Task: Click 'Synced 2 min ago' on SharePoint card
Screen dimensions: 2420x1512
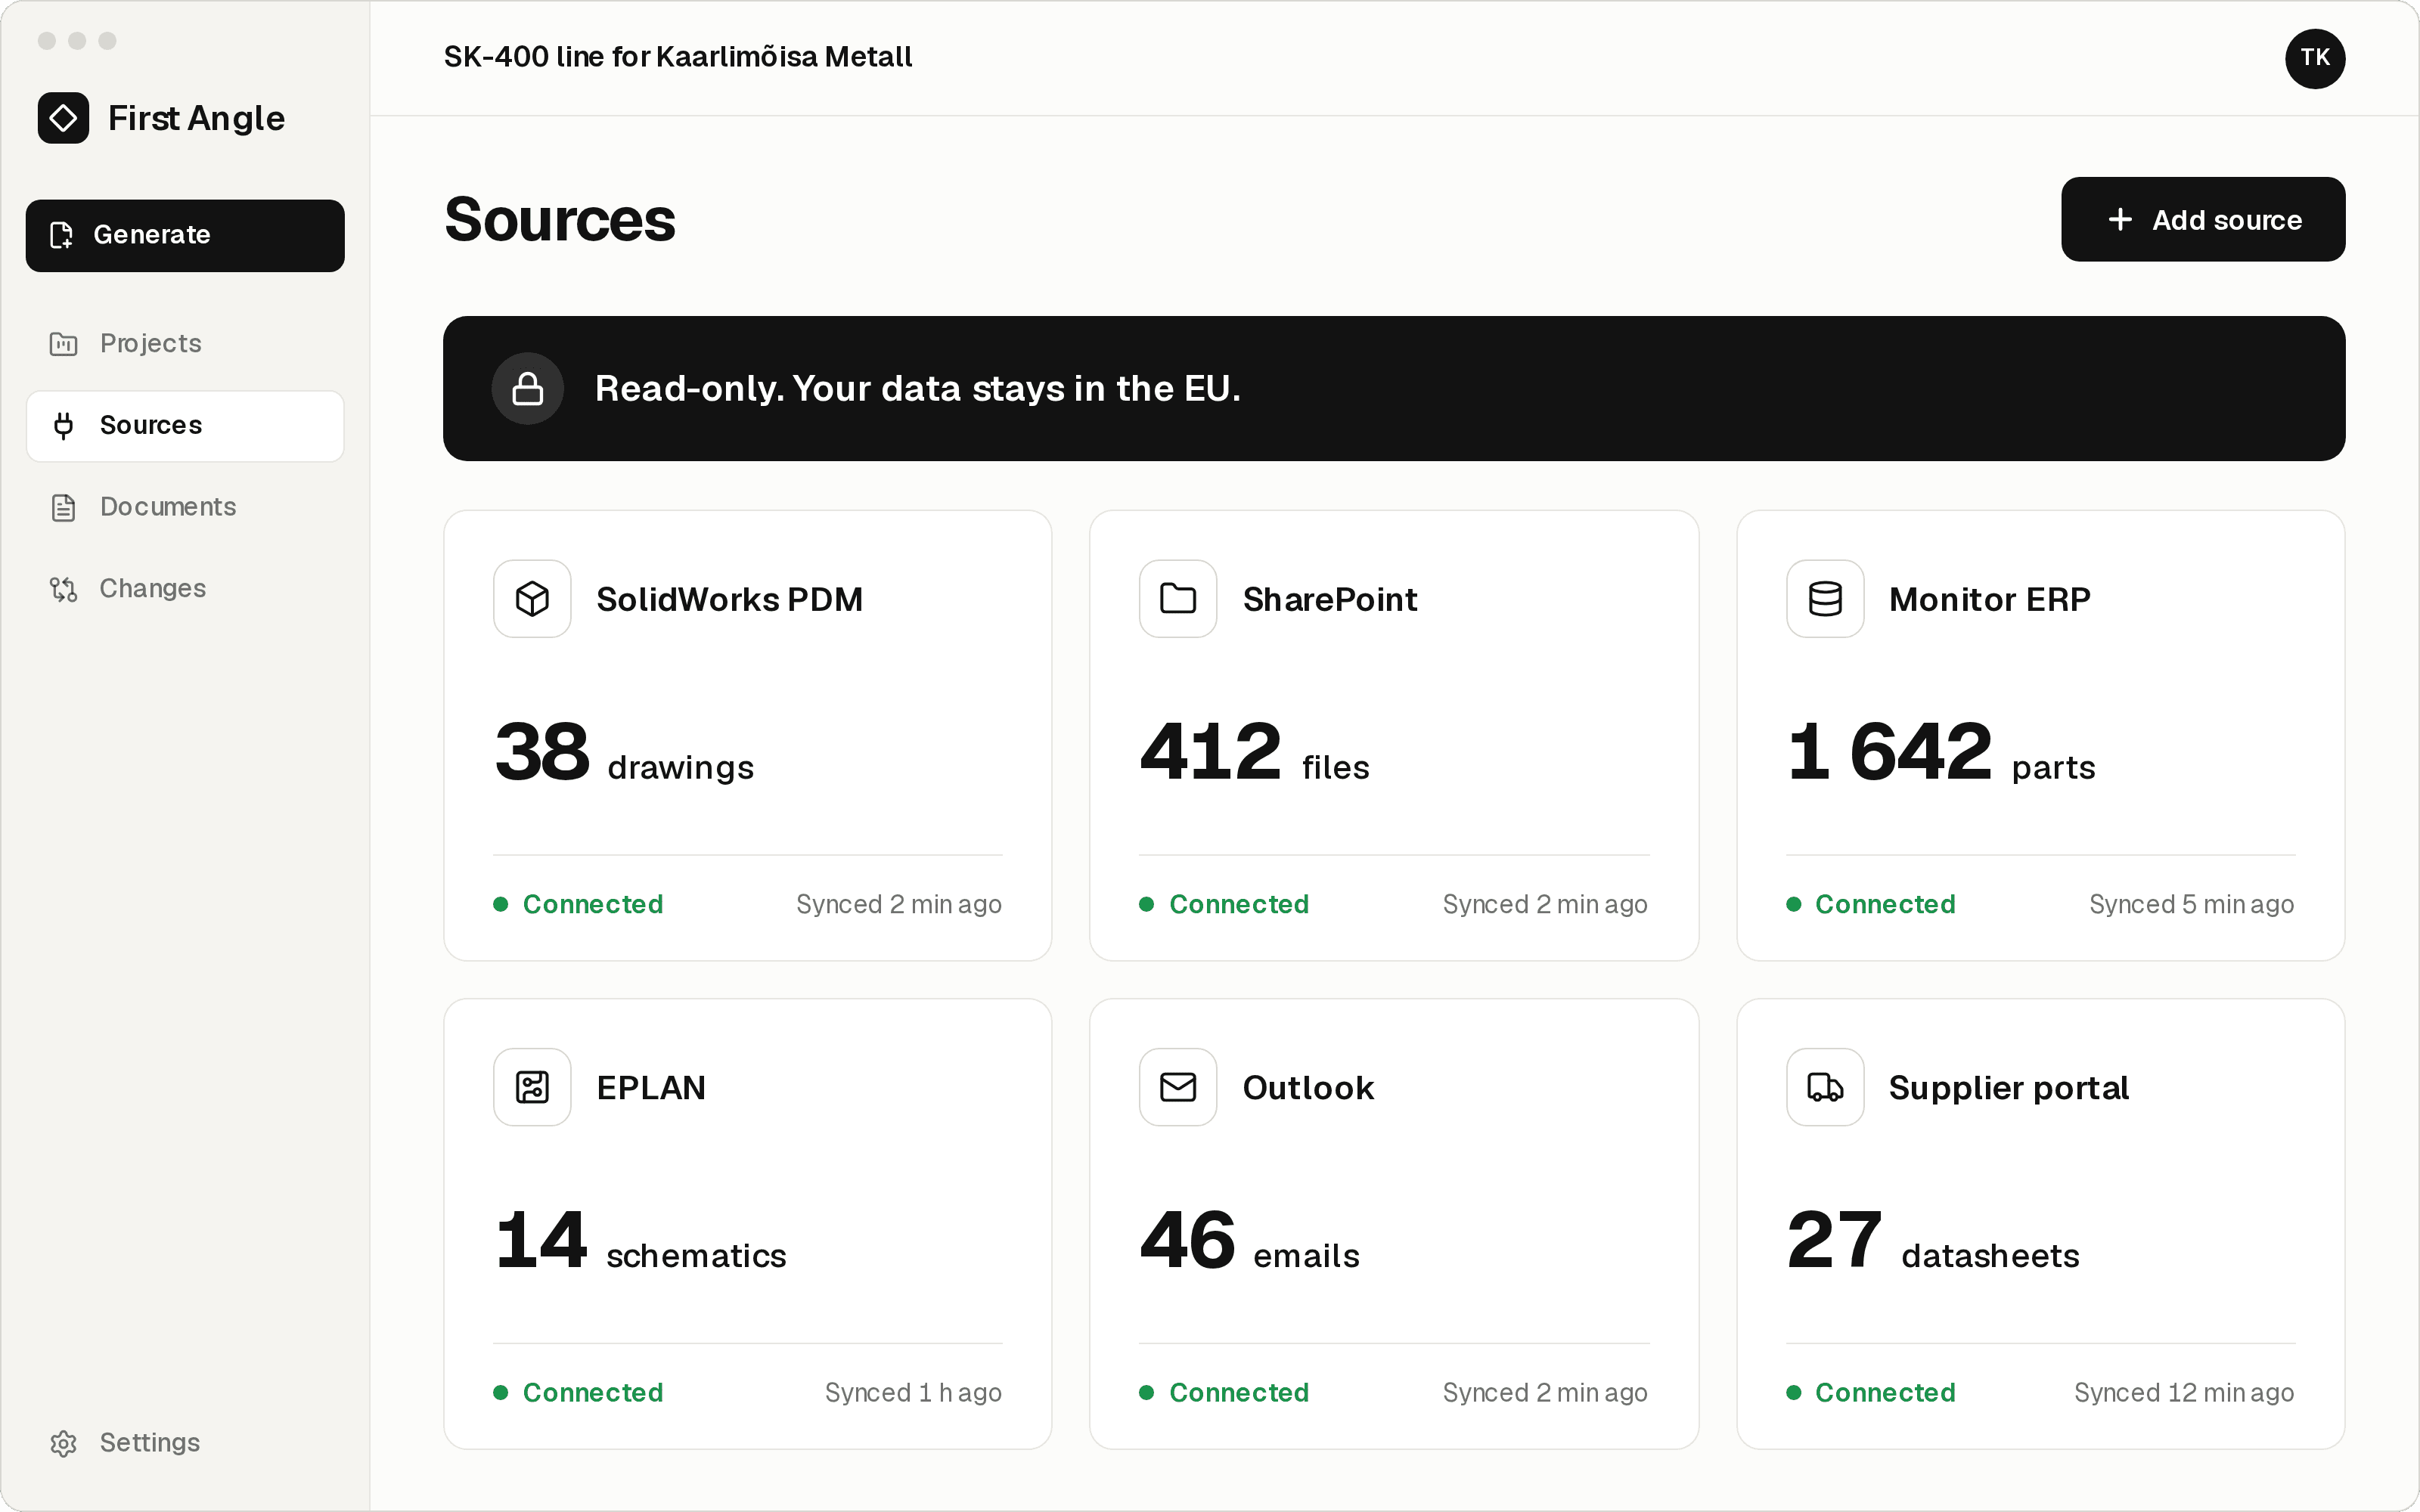Action: click(1545, 904)
